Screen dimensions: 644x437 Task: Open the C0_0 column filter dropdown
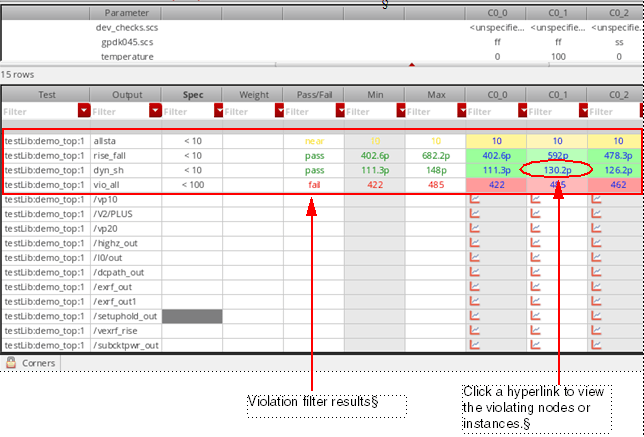(x=522, y=111)
